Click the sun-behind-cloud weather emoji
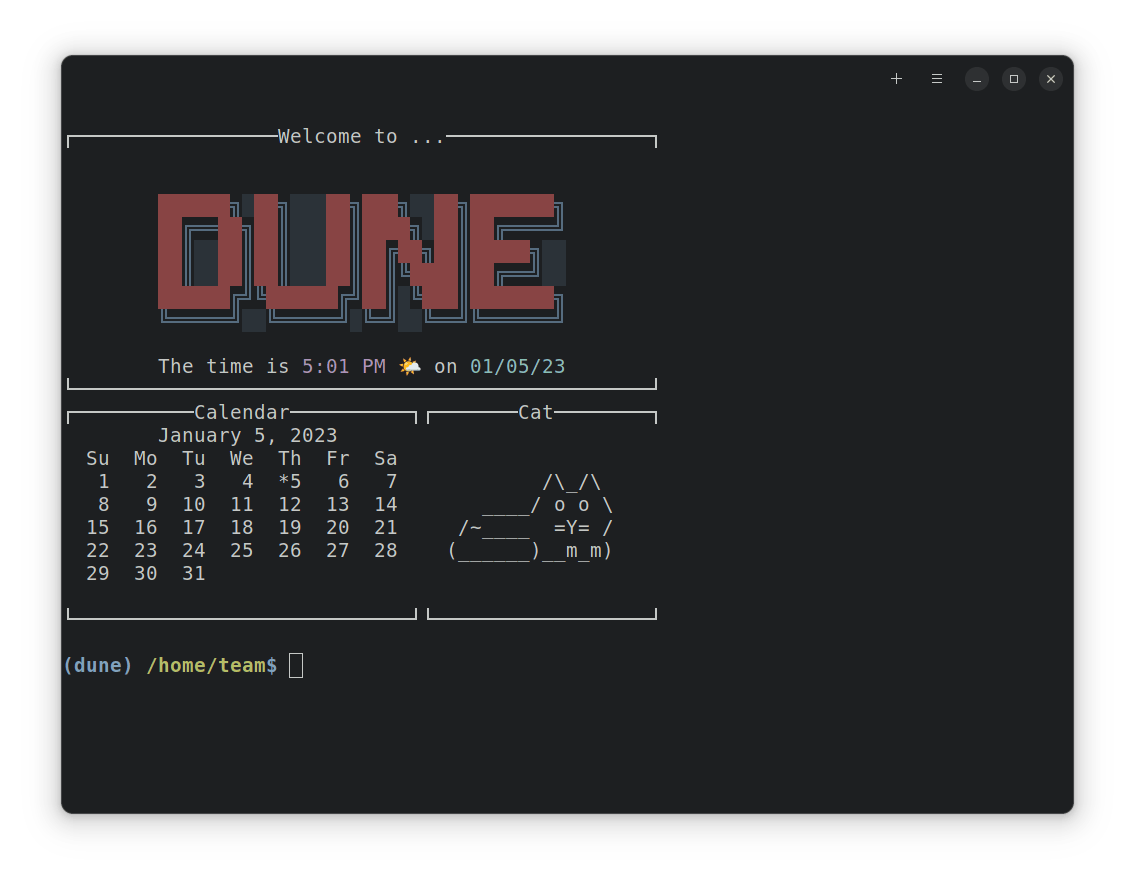1135x881 pixels. point(410,367)
